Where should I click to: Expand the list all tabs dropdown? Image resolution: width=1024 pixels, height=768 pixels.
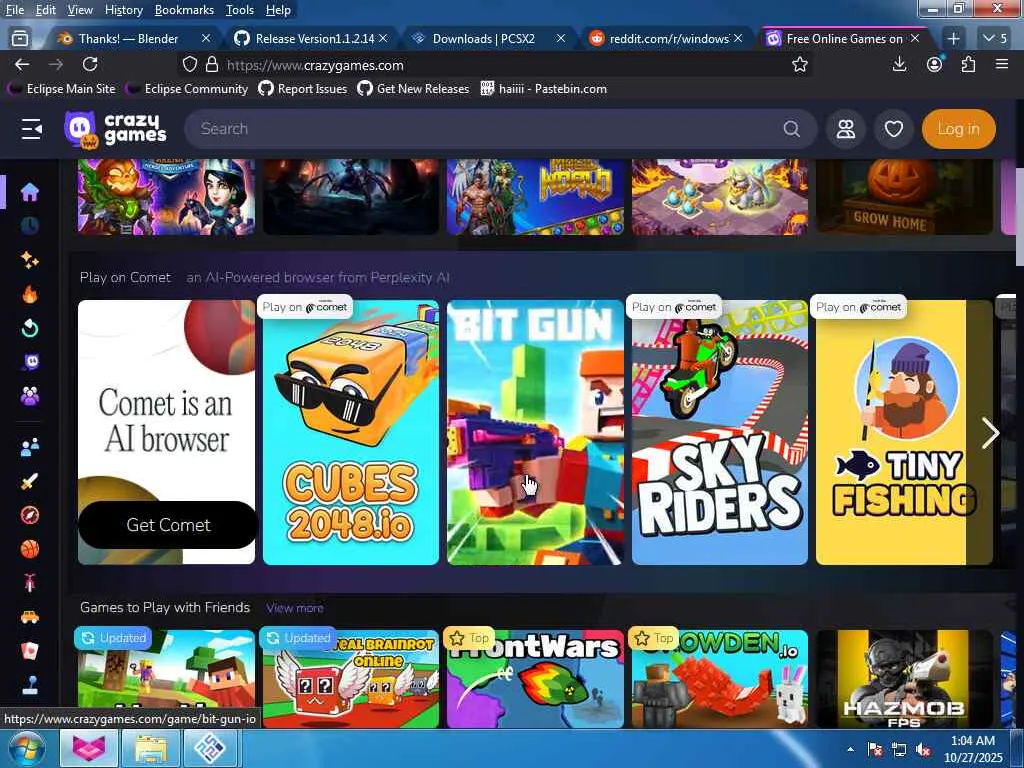(995, 39)
